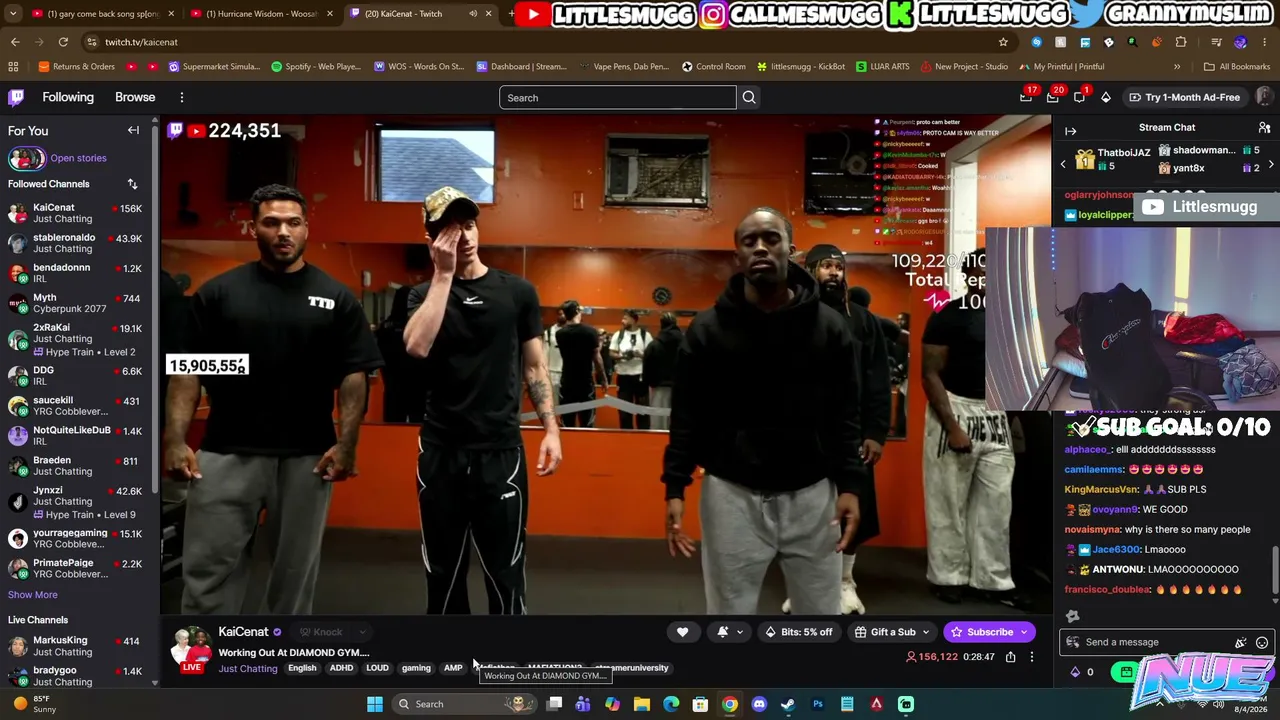Viewport: 1280px width, 720px height.
Task: Expand the Subscribe options arrow
Action: coord(1024,632)
